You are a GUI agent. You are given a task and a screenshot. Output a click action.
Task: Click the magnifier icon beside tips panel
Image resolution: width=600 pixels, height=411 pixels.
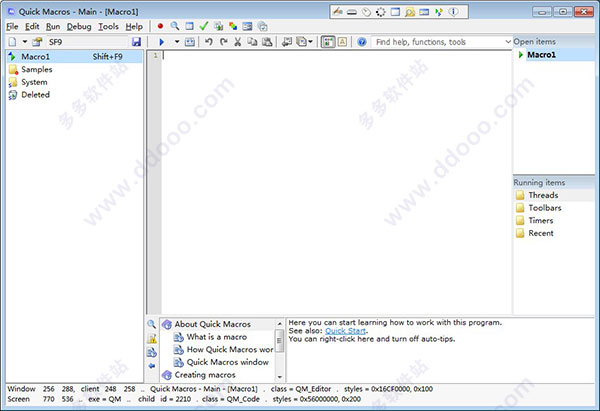pos(152,324)
